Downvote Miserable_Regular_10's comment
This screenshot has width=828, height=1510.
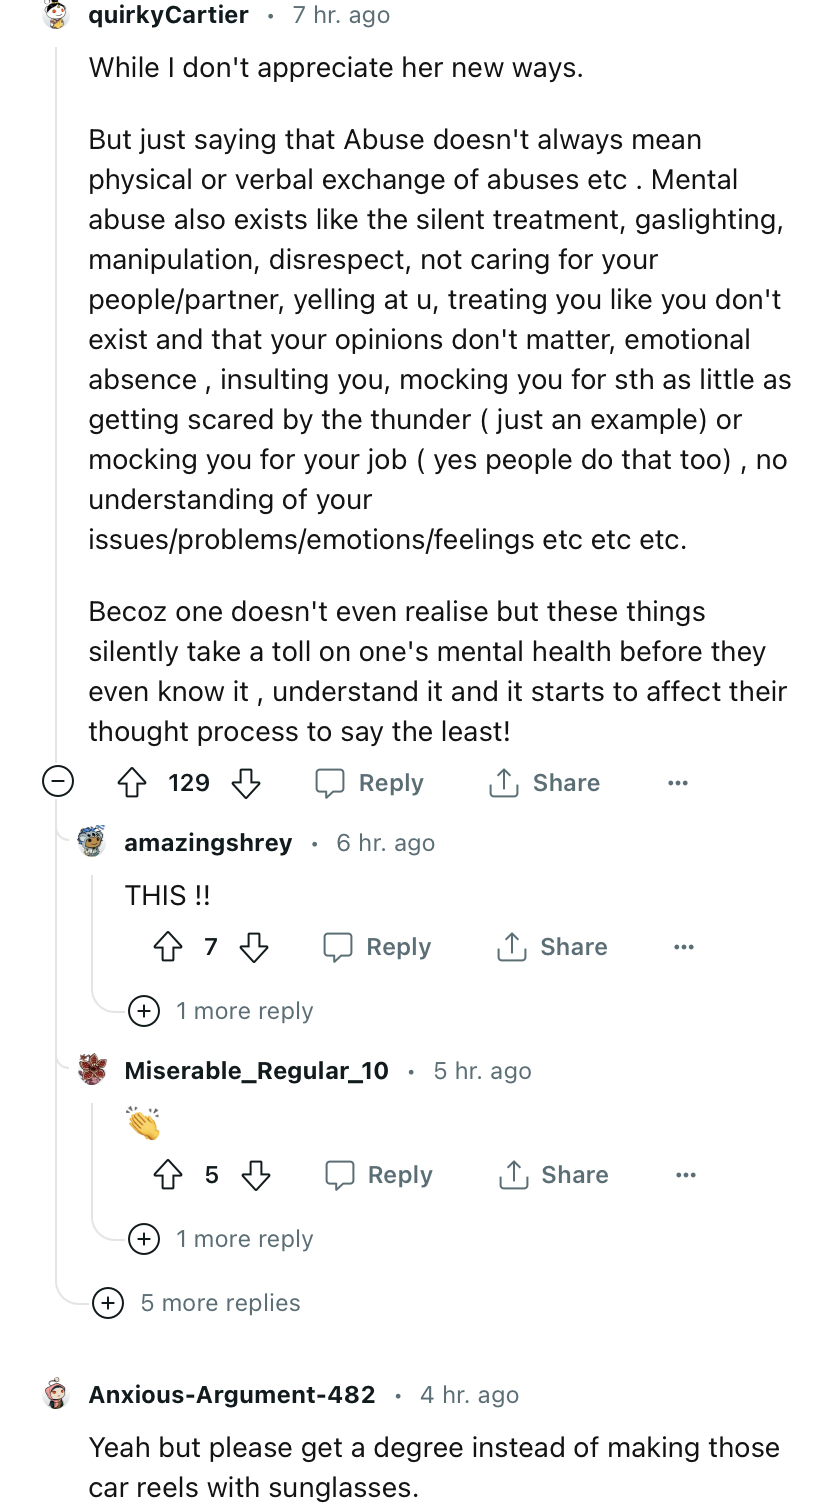click(x=256, y=1175)
